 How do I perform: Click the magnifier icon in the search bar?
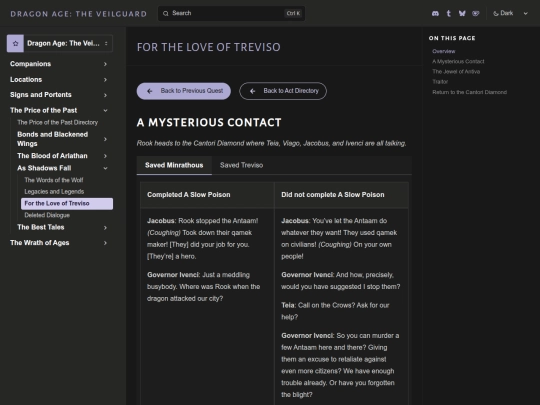pyautogui.click(x=166, y=13)
